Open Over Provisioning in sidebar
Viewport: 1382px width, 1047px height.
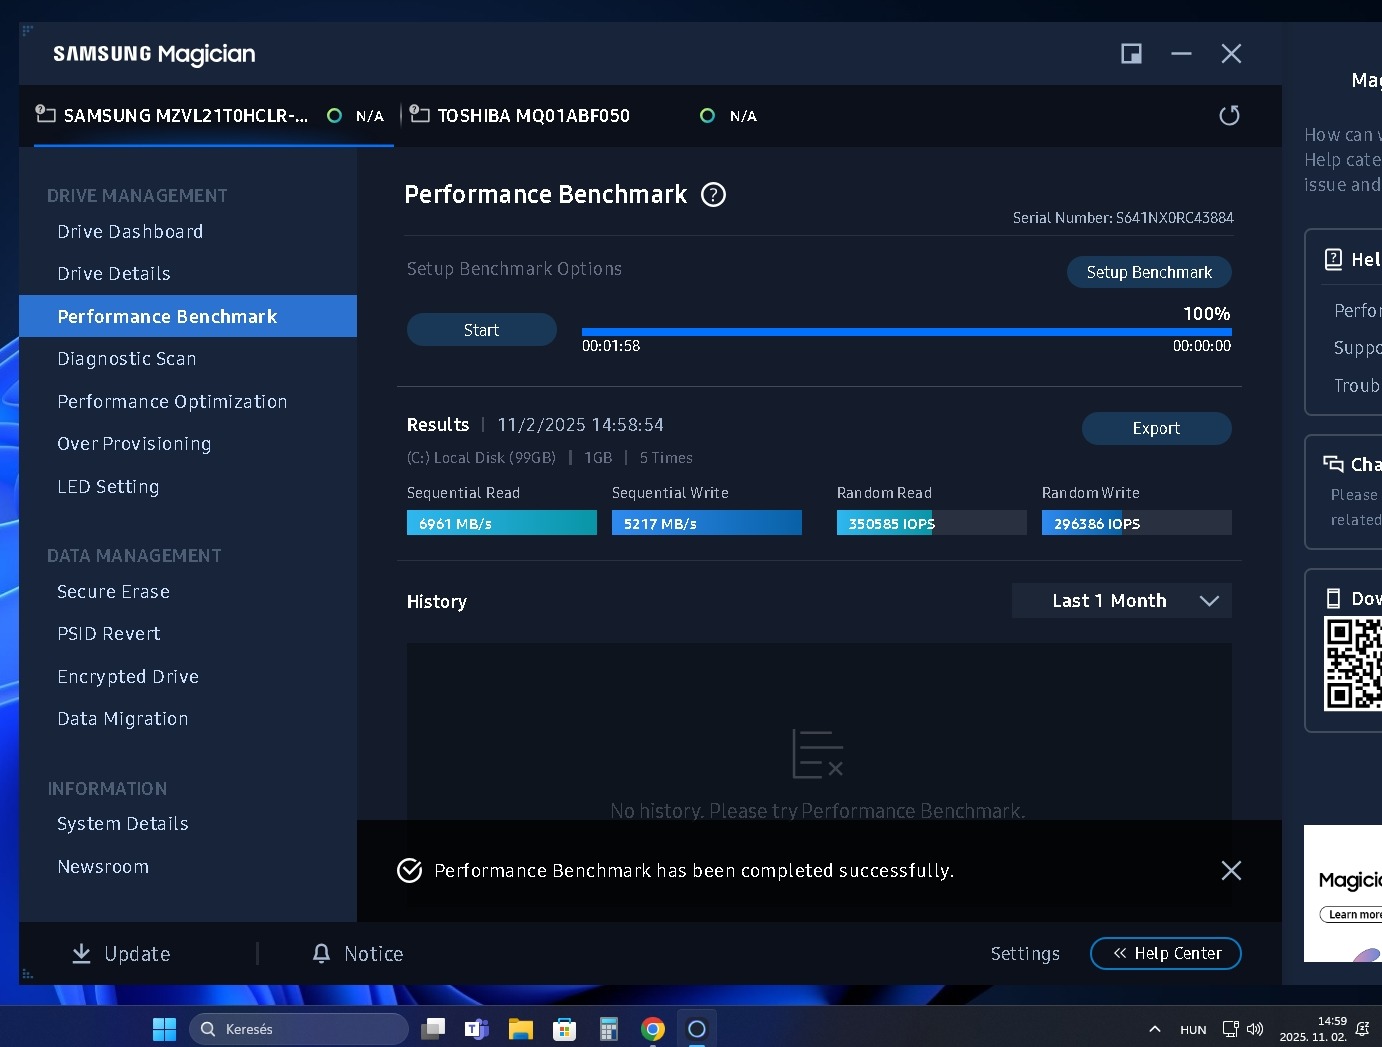134,444
